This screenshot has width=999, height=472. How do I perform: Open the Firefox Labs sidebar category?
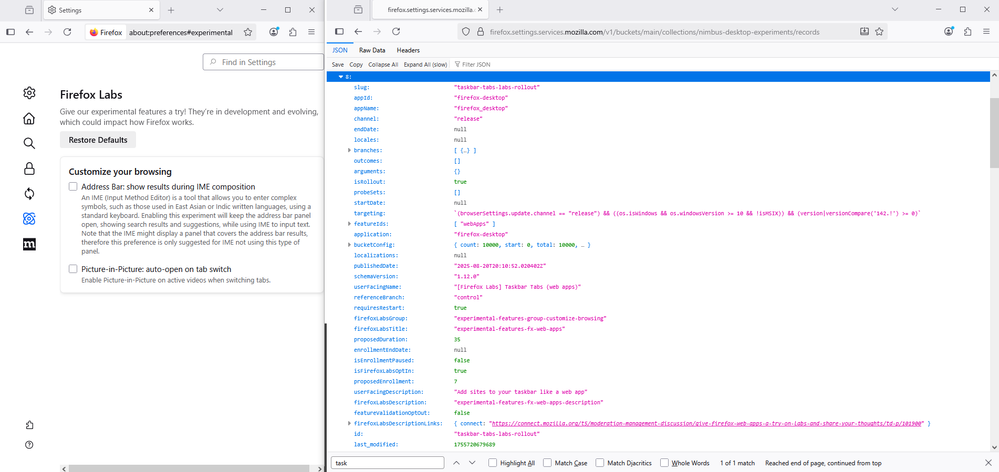(x=30, y=219)
